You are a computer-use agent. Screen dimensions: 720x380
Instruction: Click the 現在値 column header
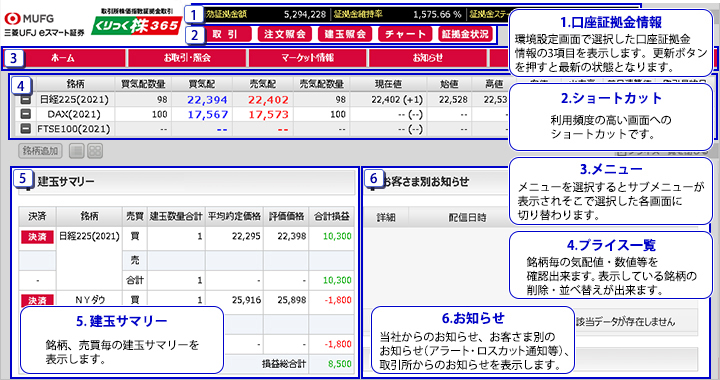[x=388, y=84]
